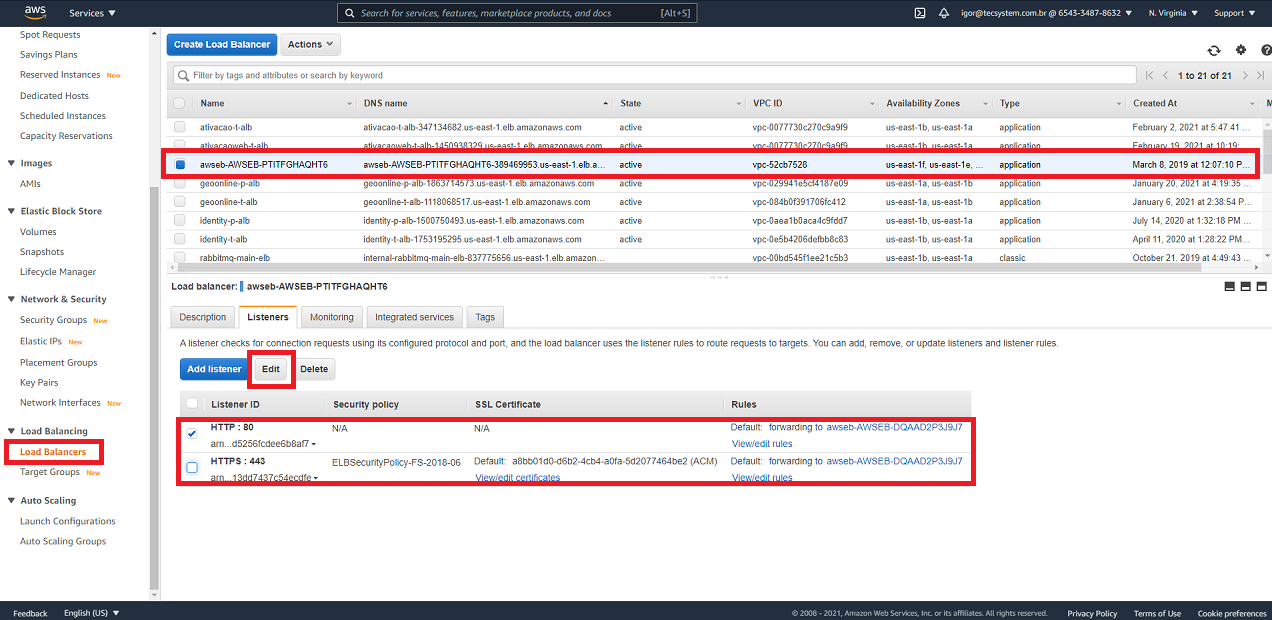Open the Actions dropdown

click(x=310, y=44)
